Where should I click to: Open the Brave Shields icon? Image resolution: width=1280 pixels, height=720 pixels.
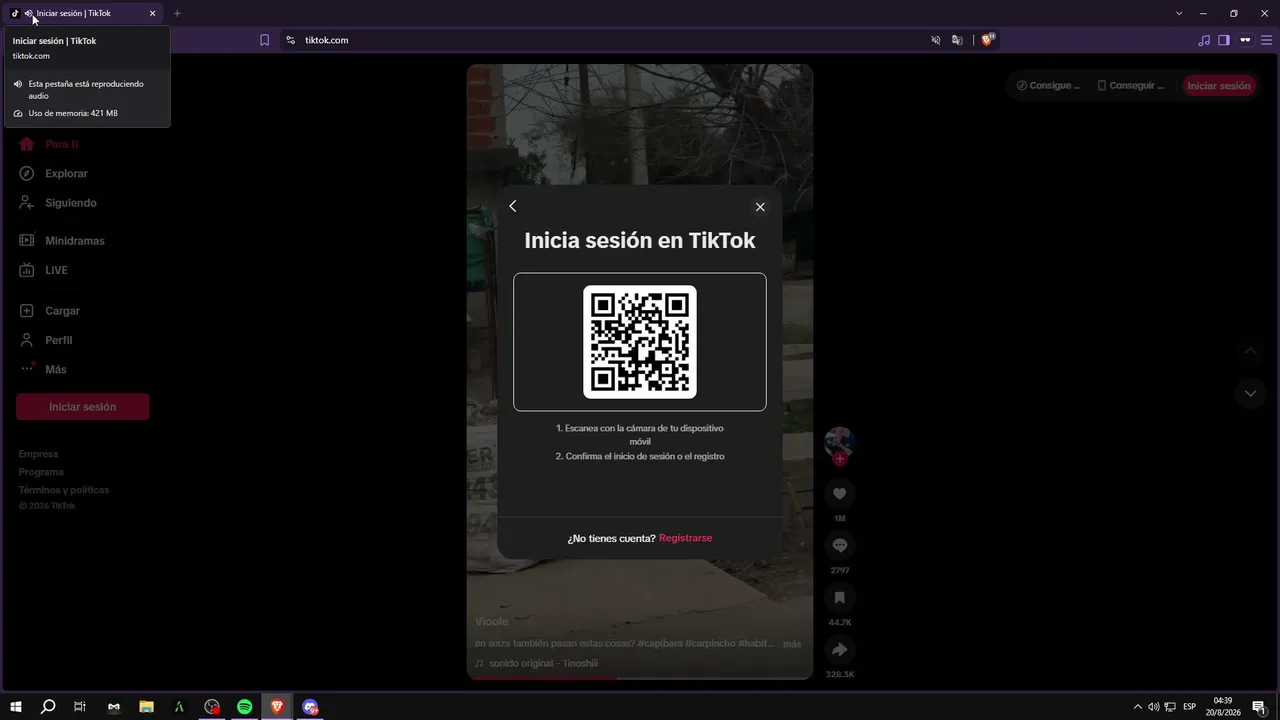click(988, 40)
